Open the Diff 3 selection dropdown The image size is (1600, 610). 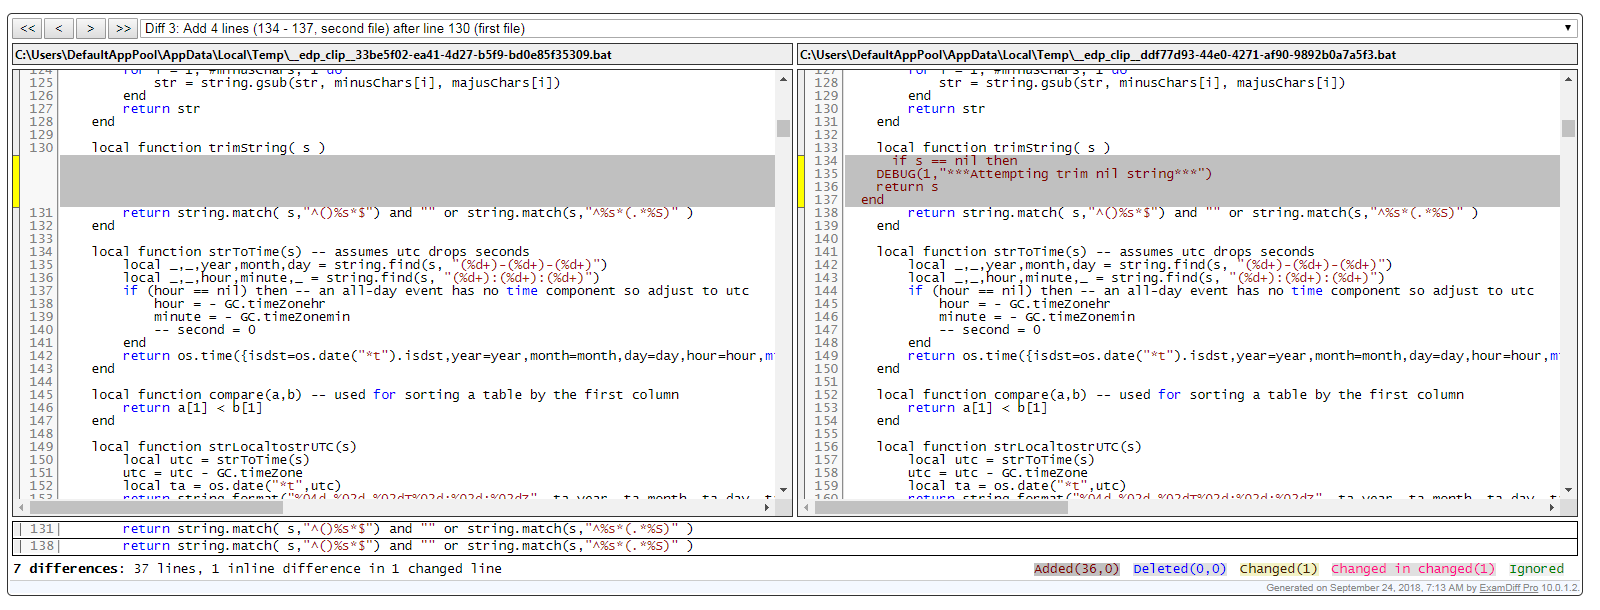click(x=859, y=28)
